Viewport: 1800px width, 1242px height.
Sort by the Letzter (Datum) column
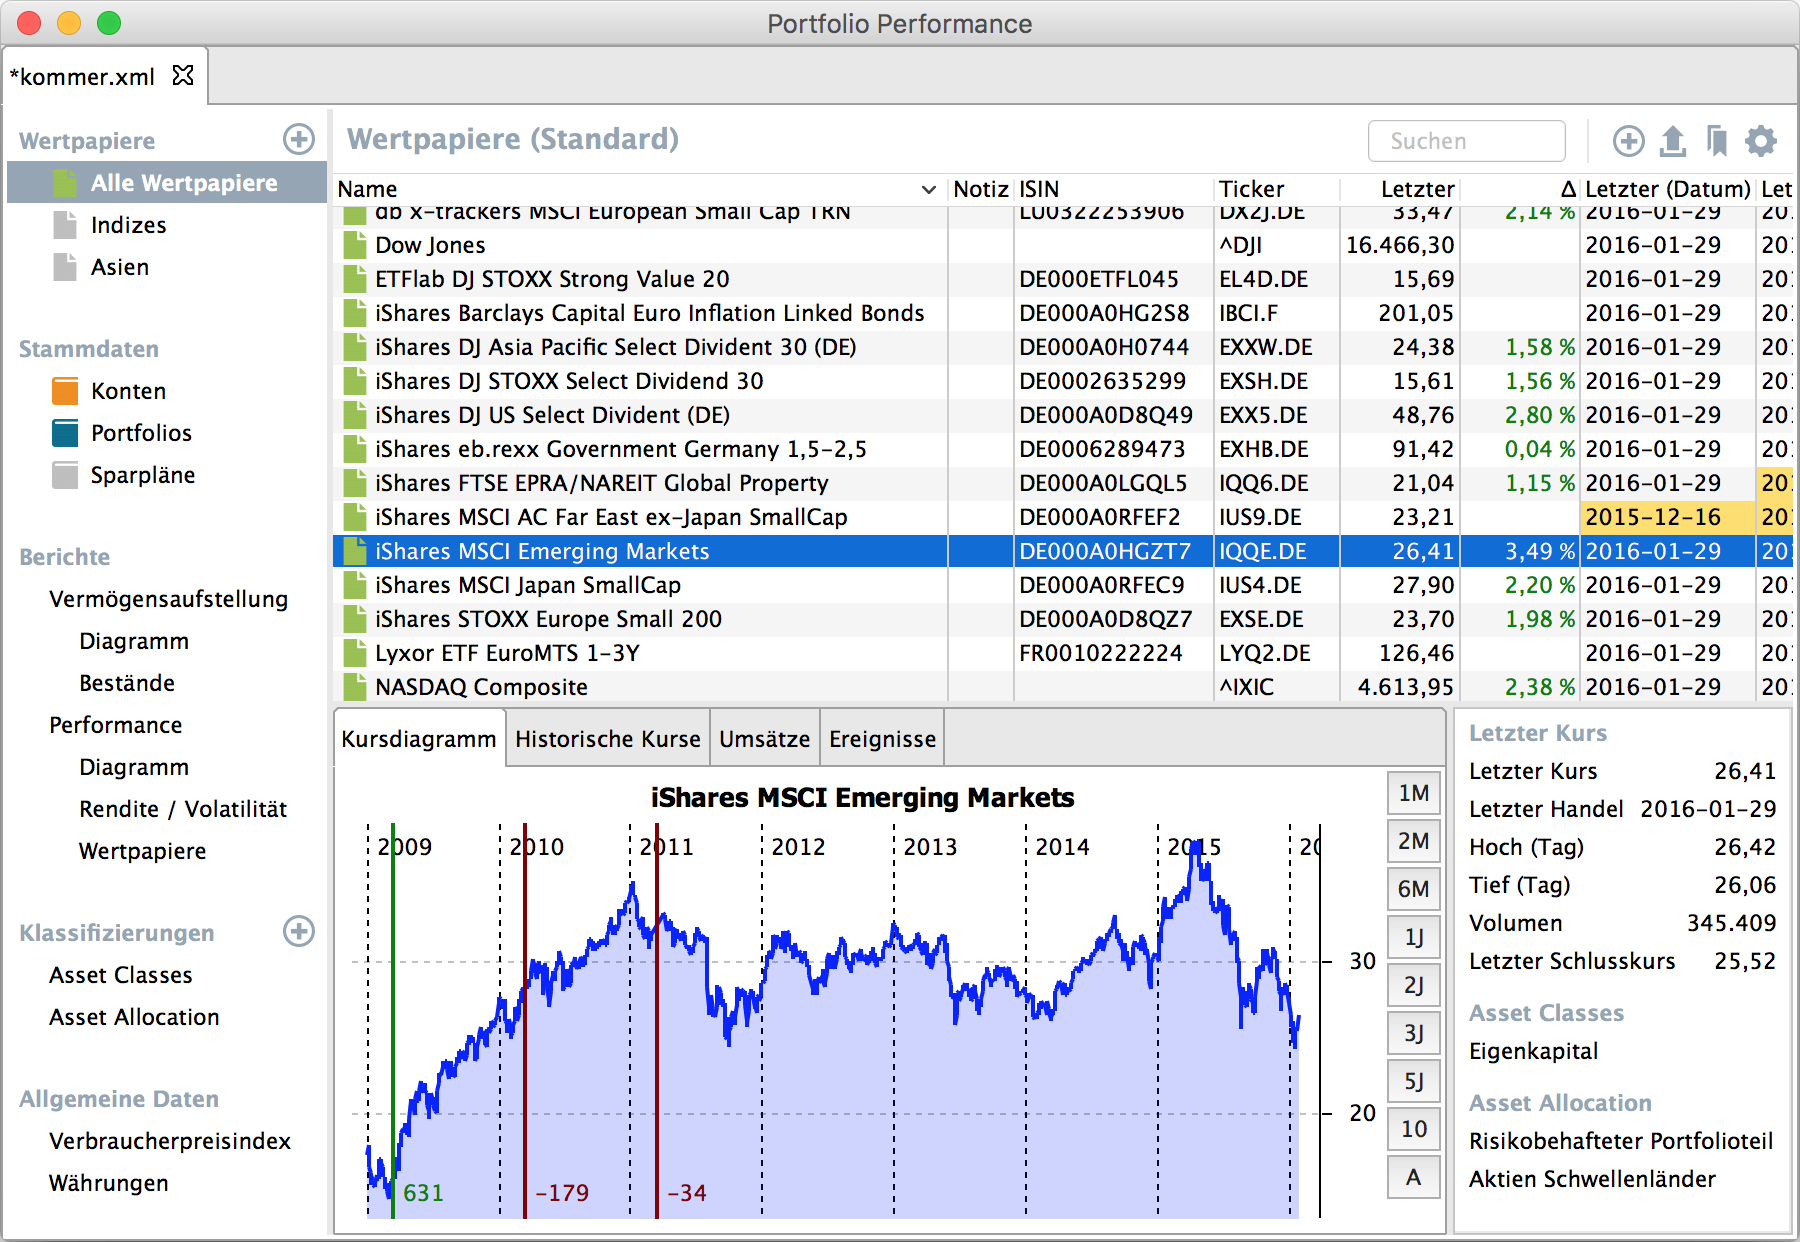1667,189
